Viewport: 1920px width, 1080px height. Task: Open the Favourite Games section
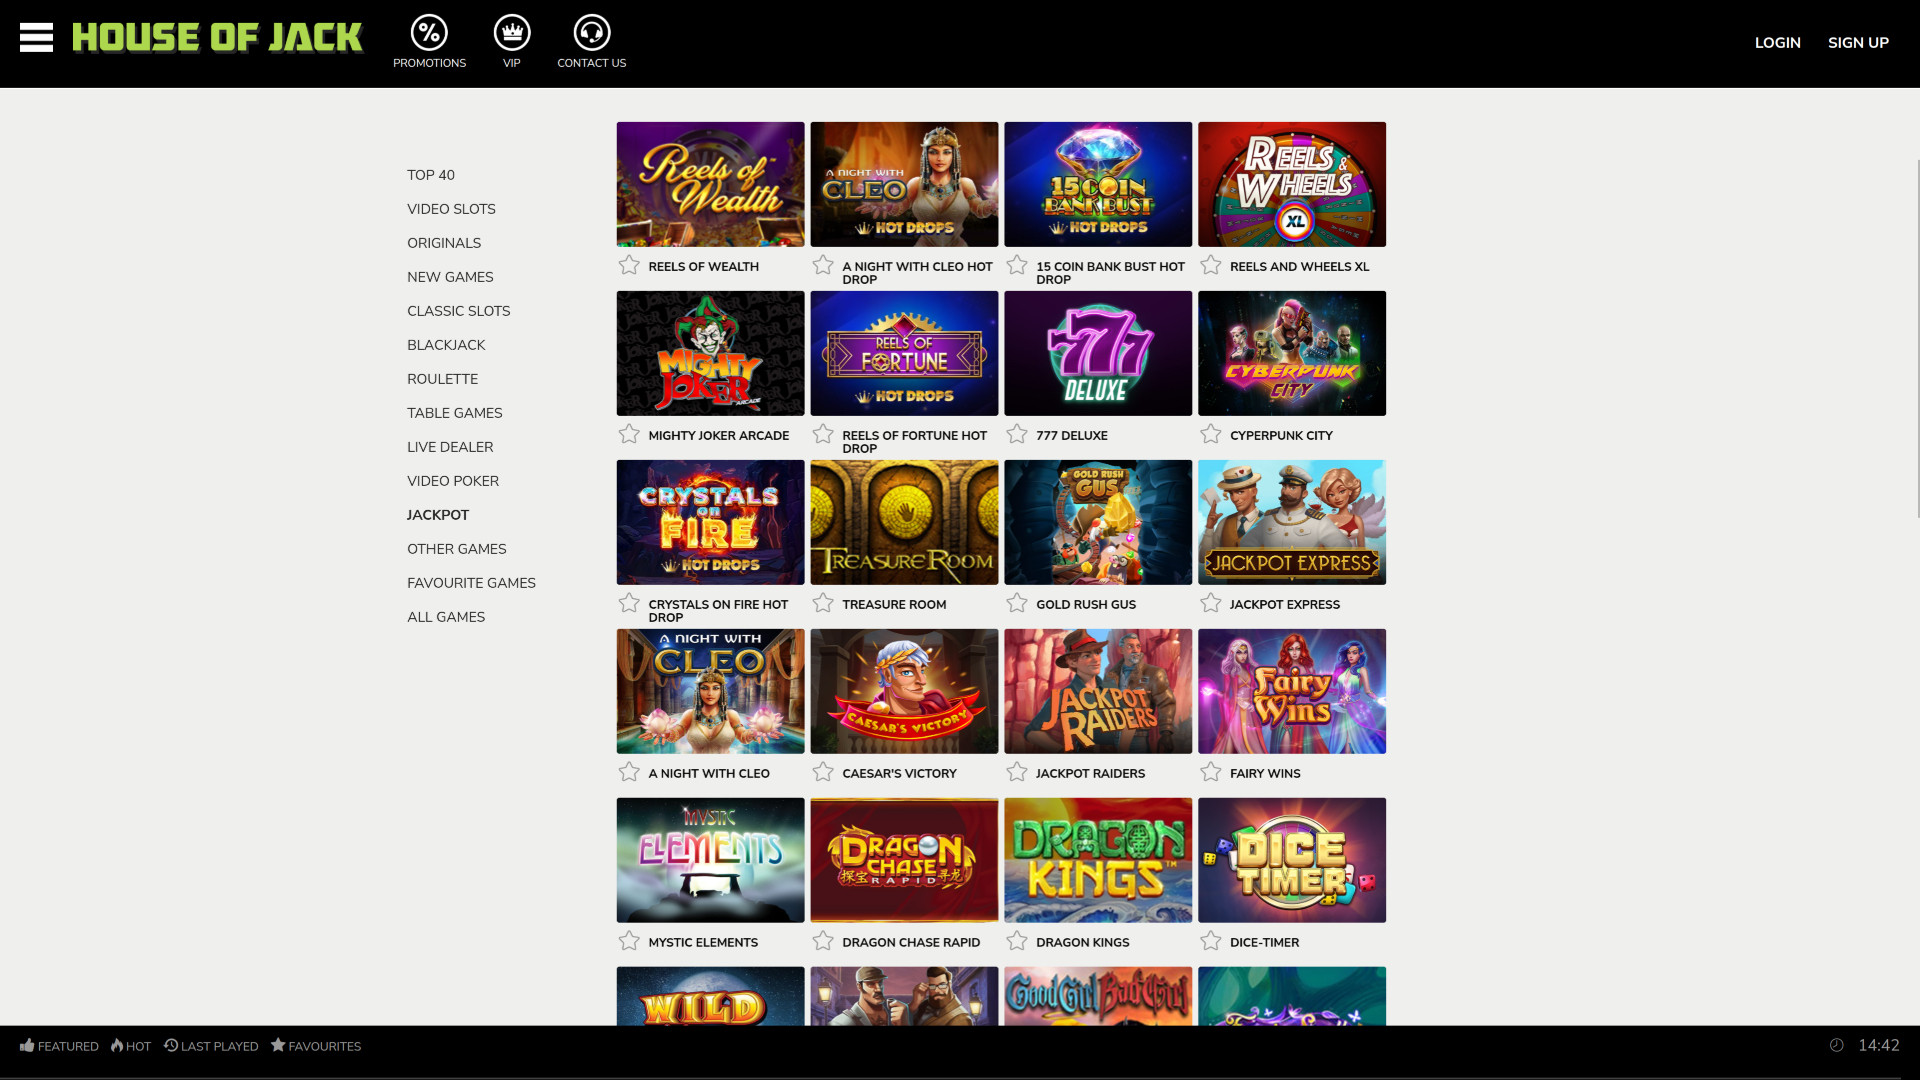pos(471,582)
